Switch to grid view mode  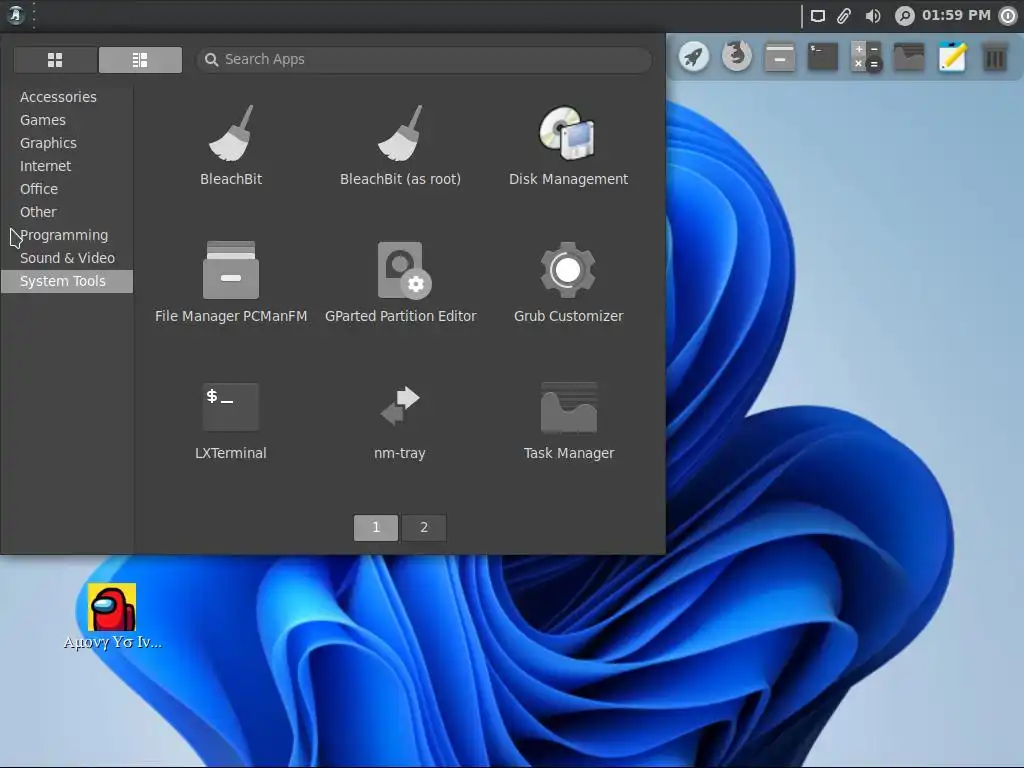tap(56, 60)
